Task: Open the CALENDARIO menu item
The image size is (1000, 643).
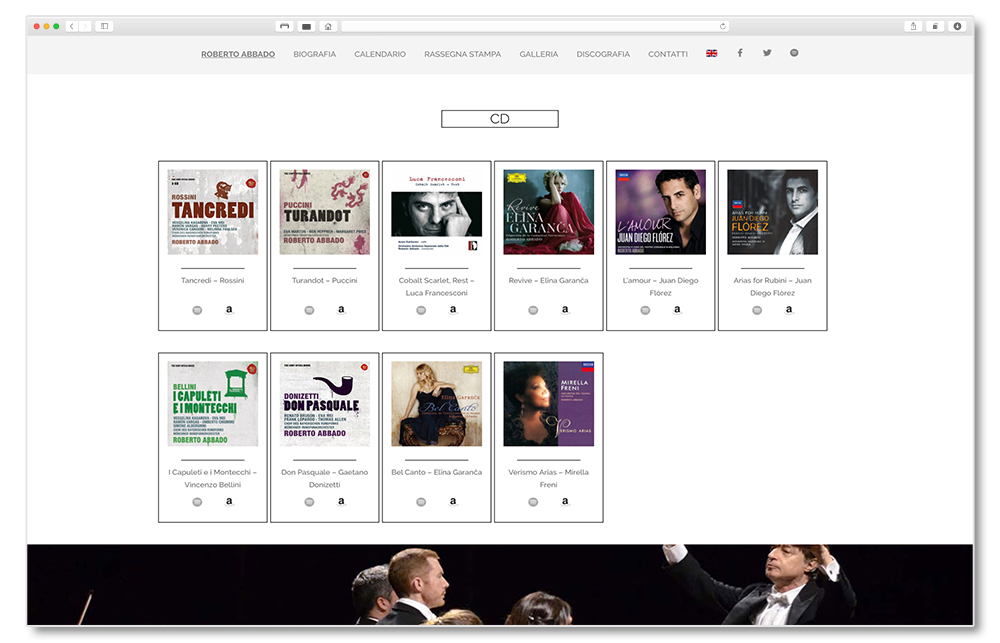Action: point(380,54)
